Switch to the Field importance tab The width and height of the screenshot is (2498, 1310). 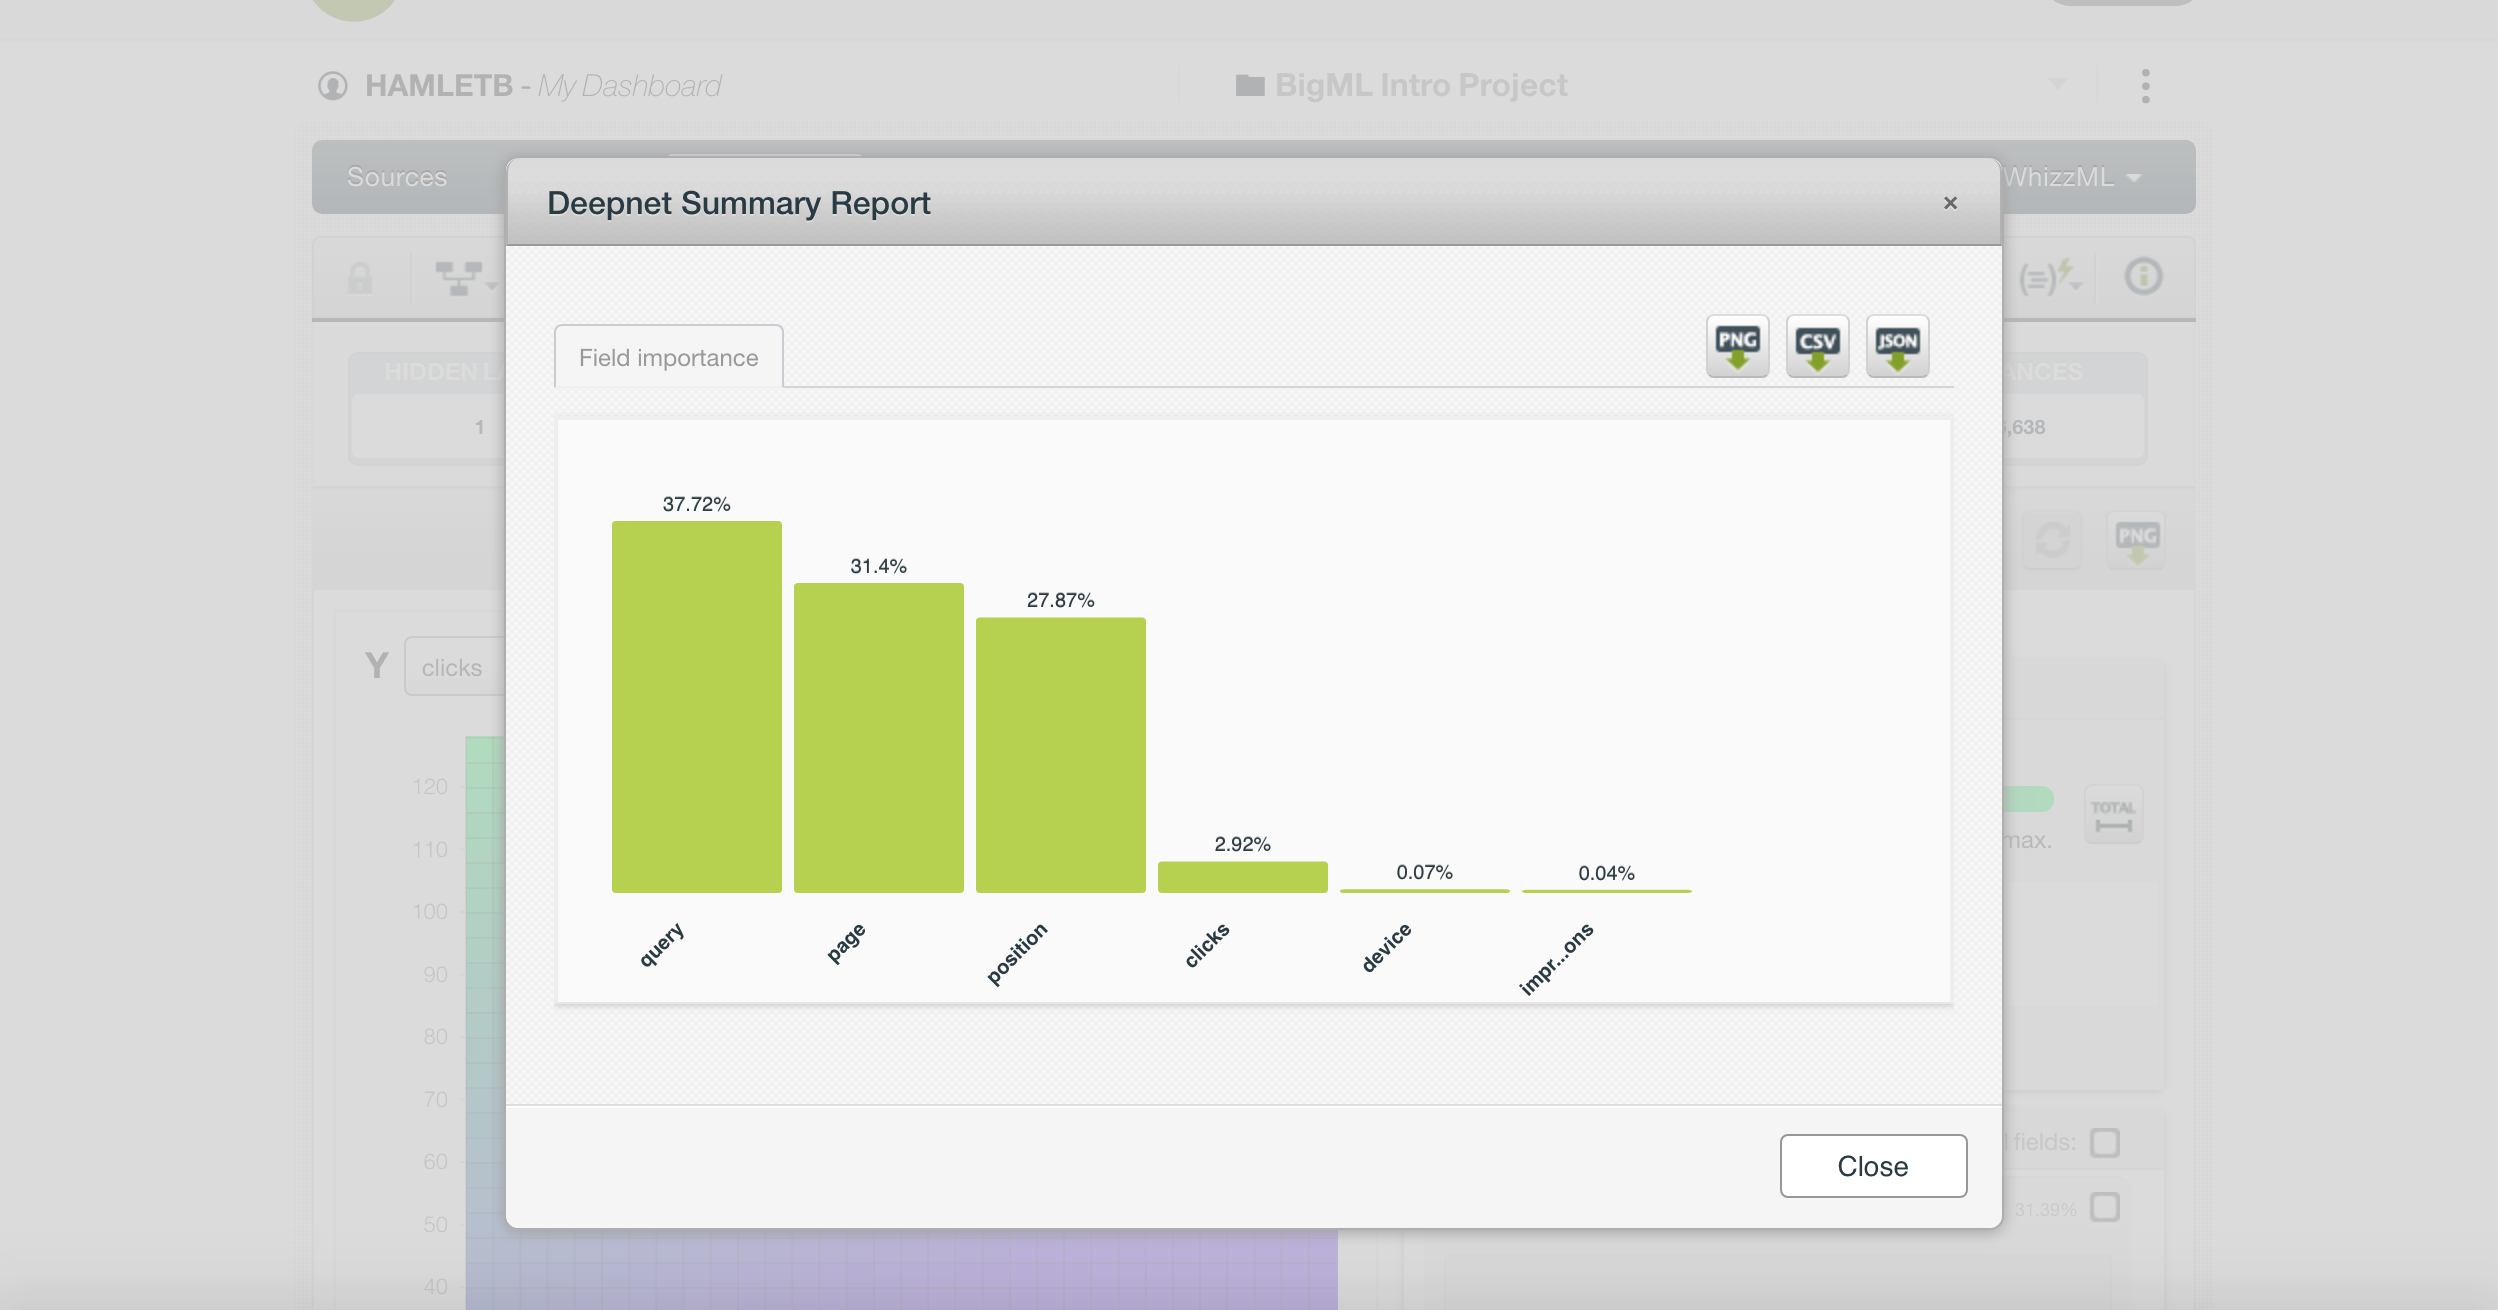point(668,357)
